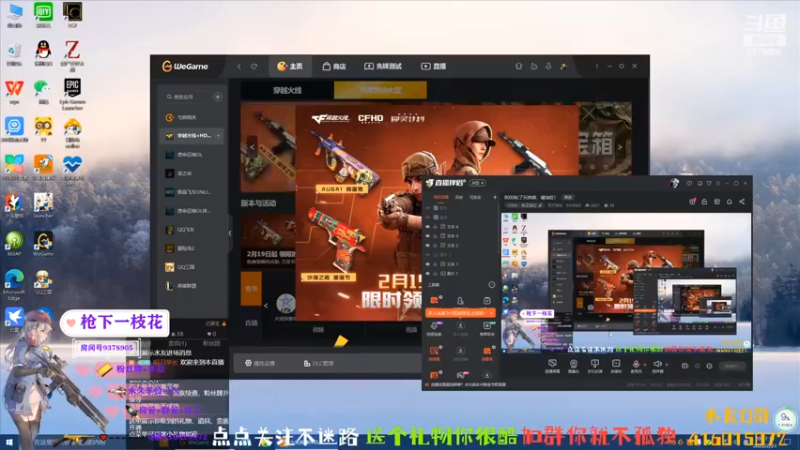800x450 pixels.
Task: Click the start streaming button
Action: pos(731,366)
